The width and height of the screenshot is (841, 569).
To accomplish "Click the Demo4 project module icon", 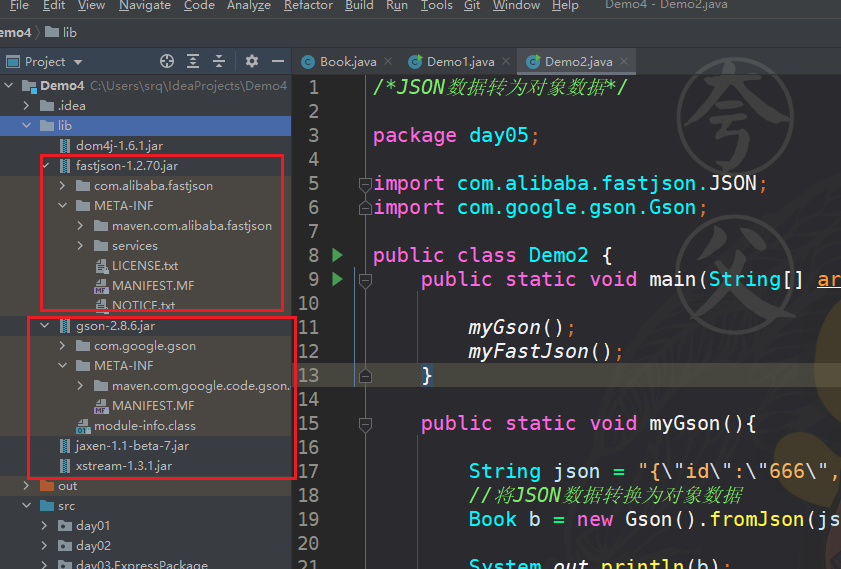I will (29, 86).
